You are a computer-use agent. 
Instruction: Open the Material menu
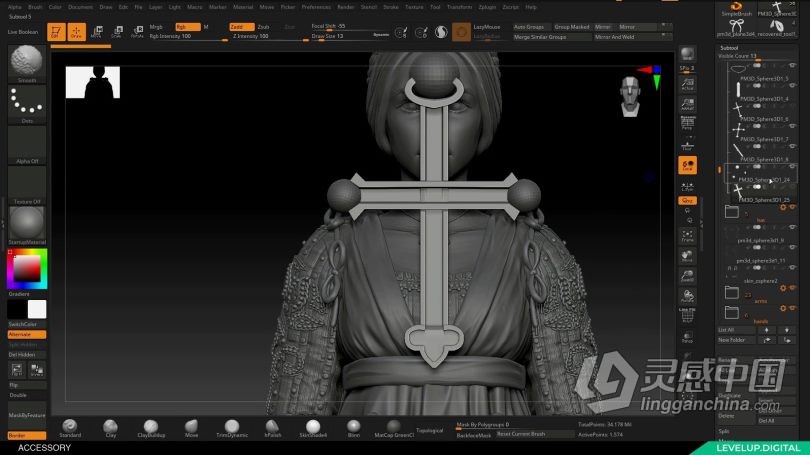243,7
